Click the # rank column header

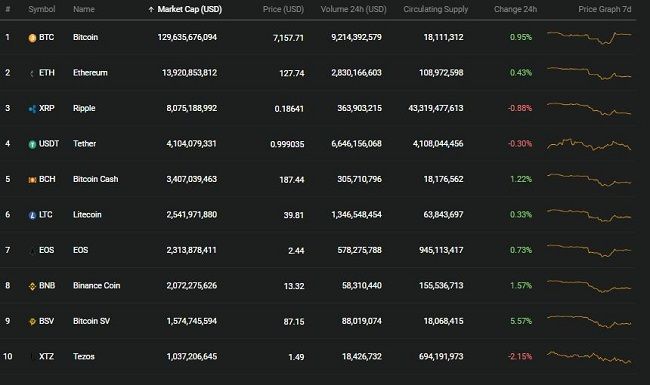click(x=7, y=9)
